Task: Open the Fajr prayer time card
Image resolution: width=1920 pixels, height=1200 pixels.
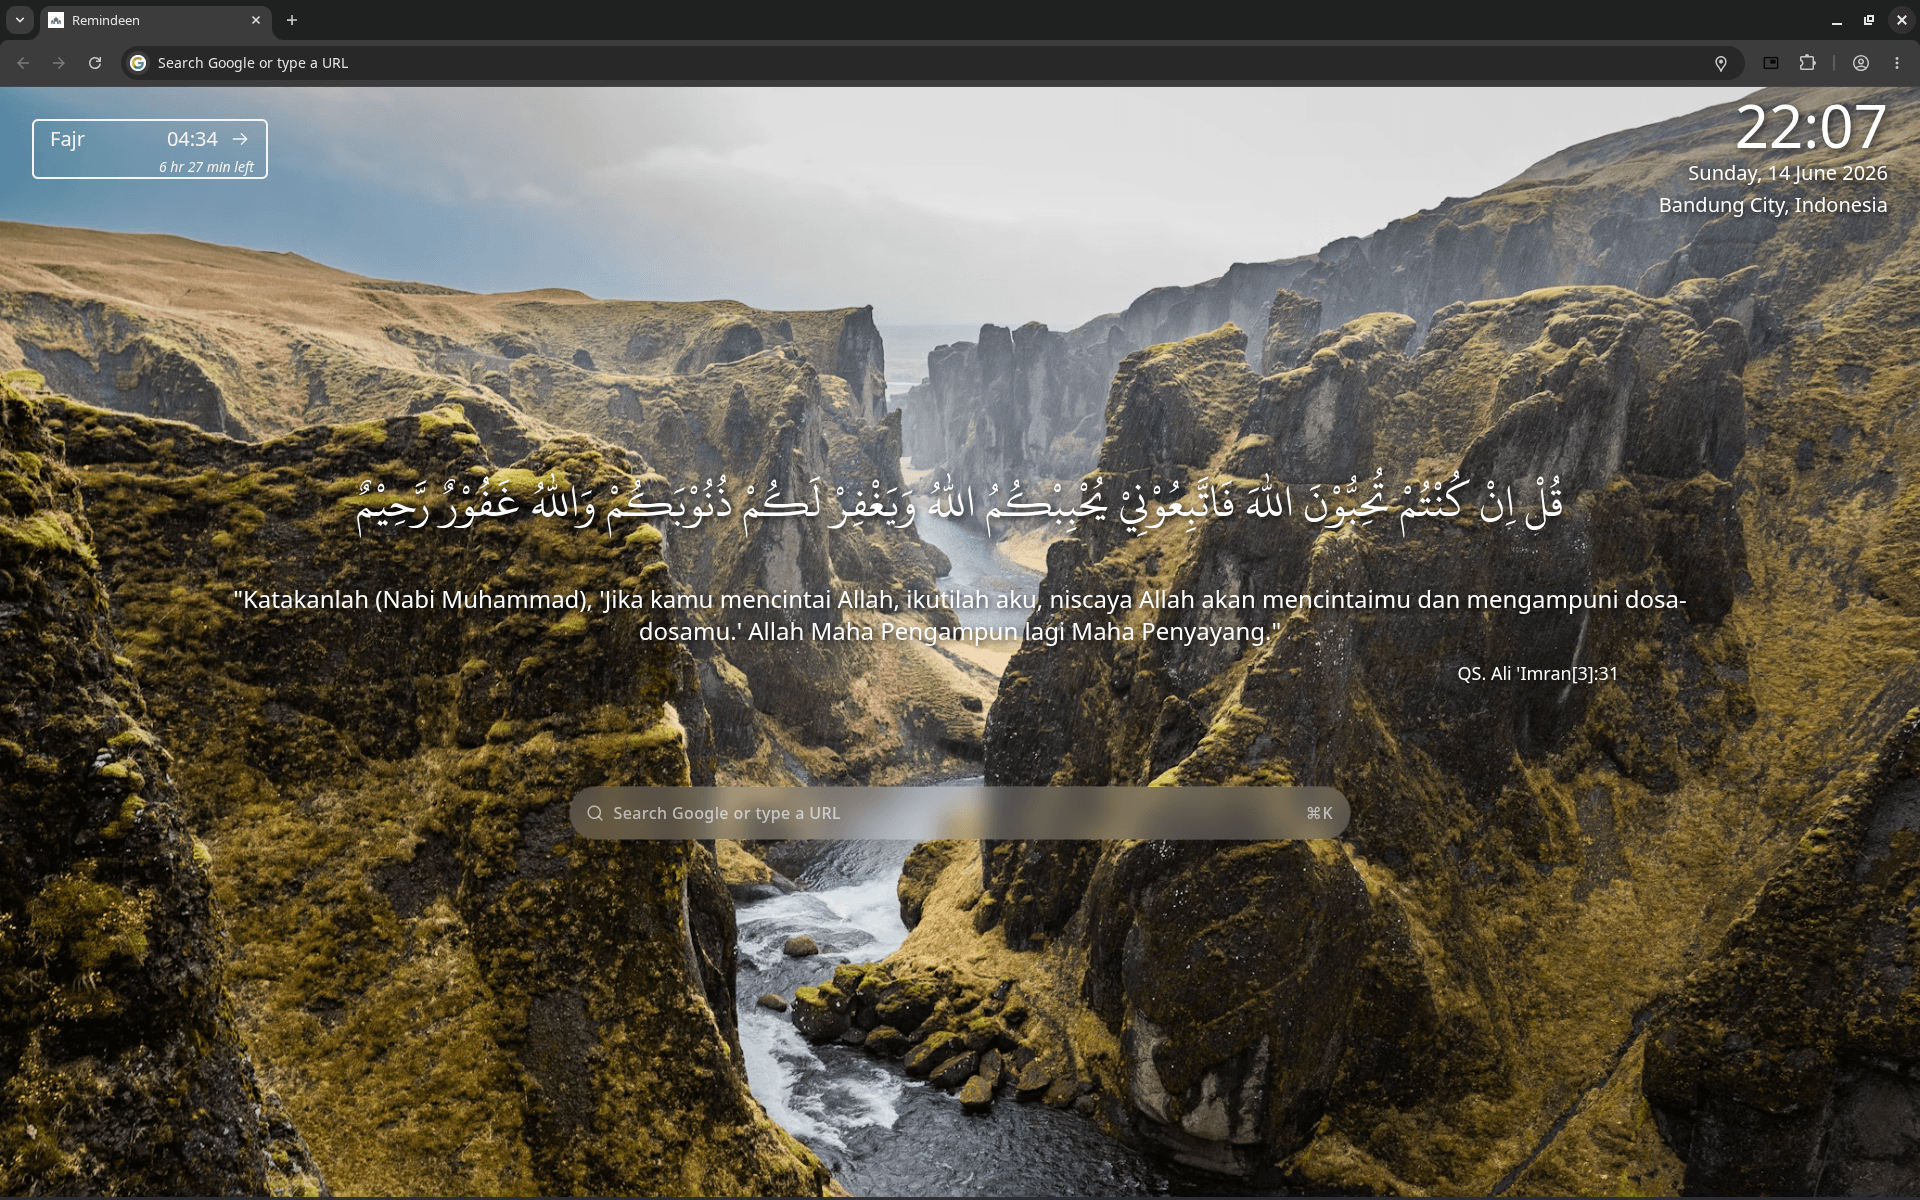Action: click(x=150, y=149)
